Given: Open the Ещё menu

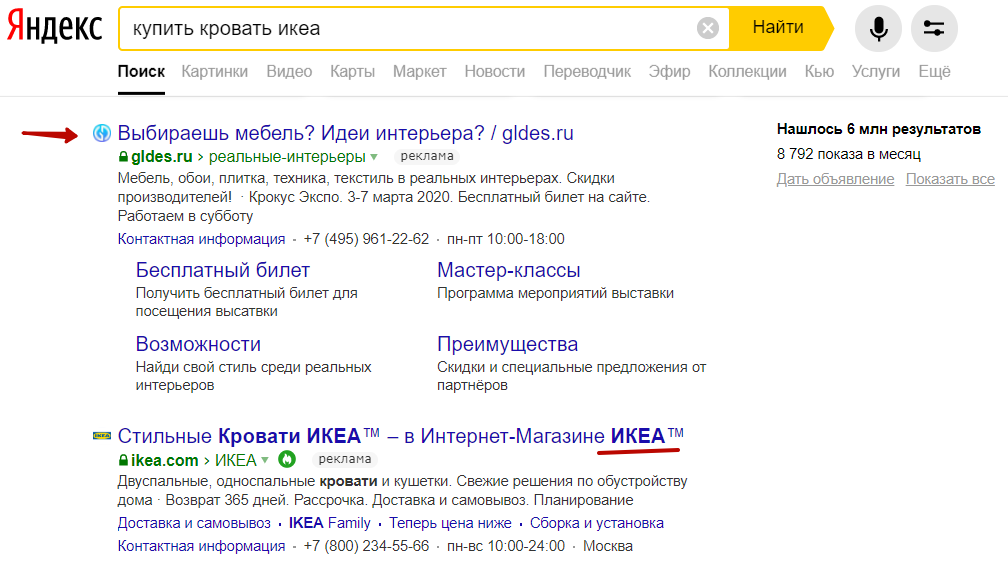Looking at the screenshot, I should click(934, 71).
